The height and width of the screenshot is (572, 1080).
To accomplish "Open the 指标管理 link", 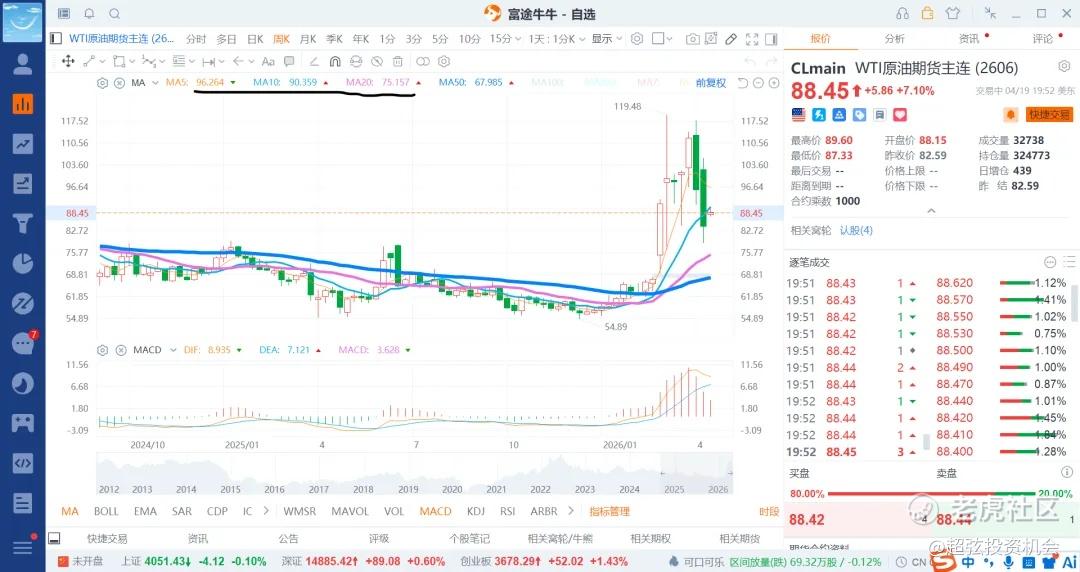I will click(x=610, y=511).
